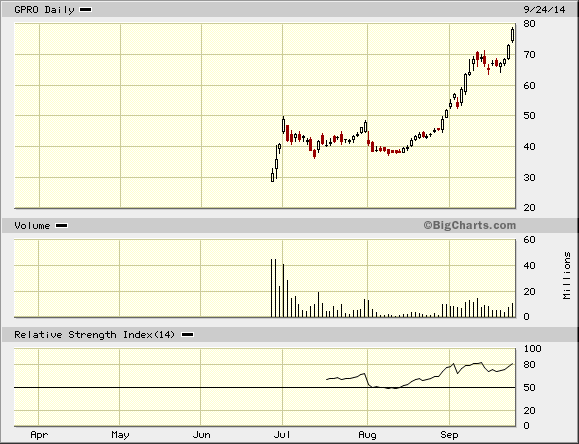Click the 80 price axis label

pyautogui.click(x=530, y=24)
